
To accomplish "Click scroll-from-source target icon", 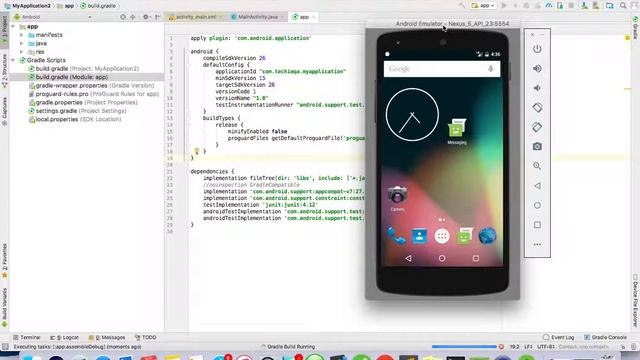I will point(123,17).
